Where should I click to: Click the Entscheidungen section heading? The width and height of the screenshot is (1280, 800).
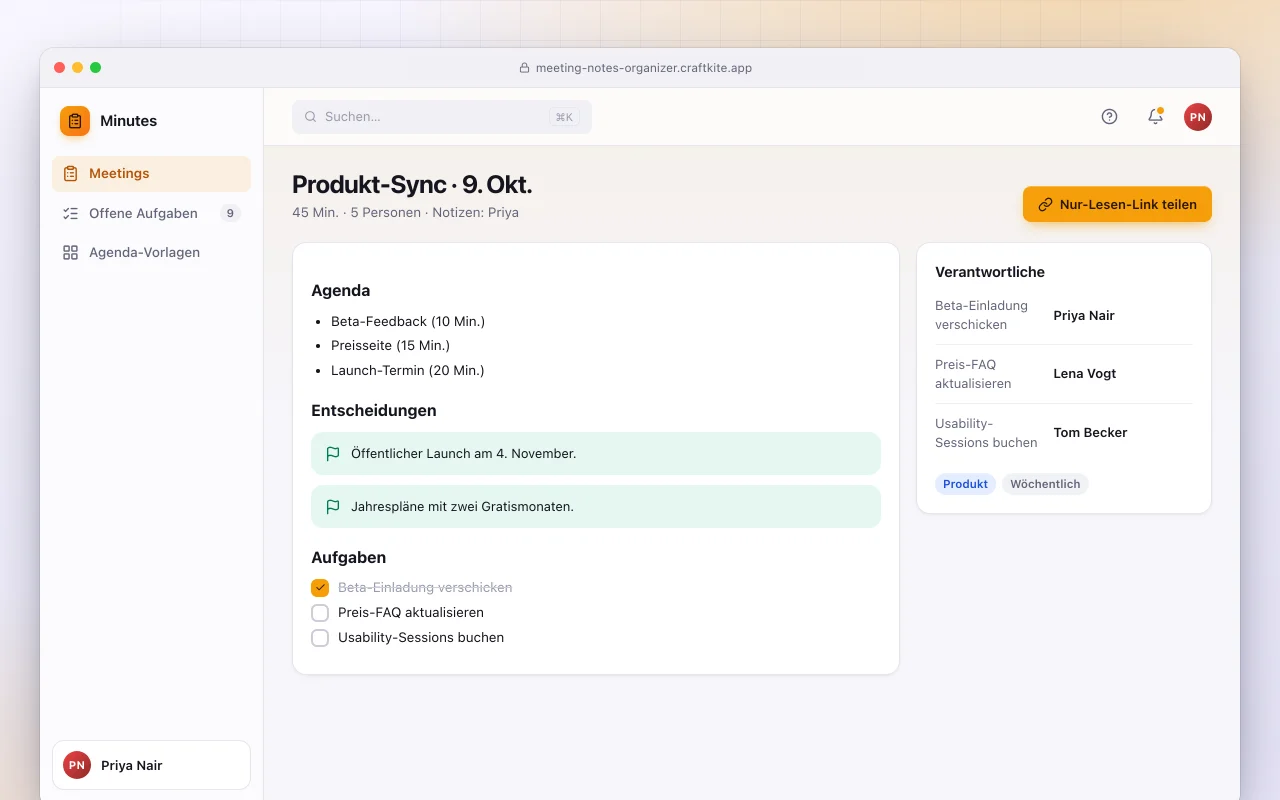(x=374, y=410)
